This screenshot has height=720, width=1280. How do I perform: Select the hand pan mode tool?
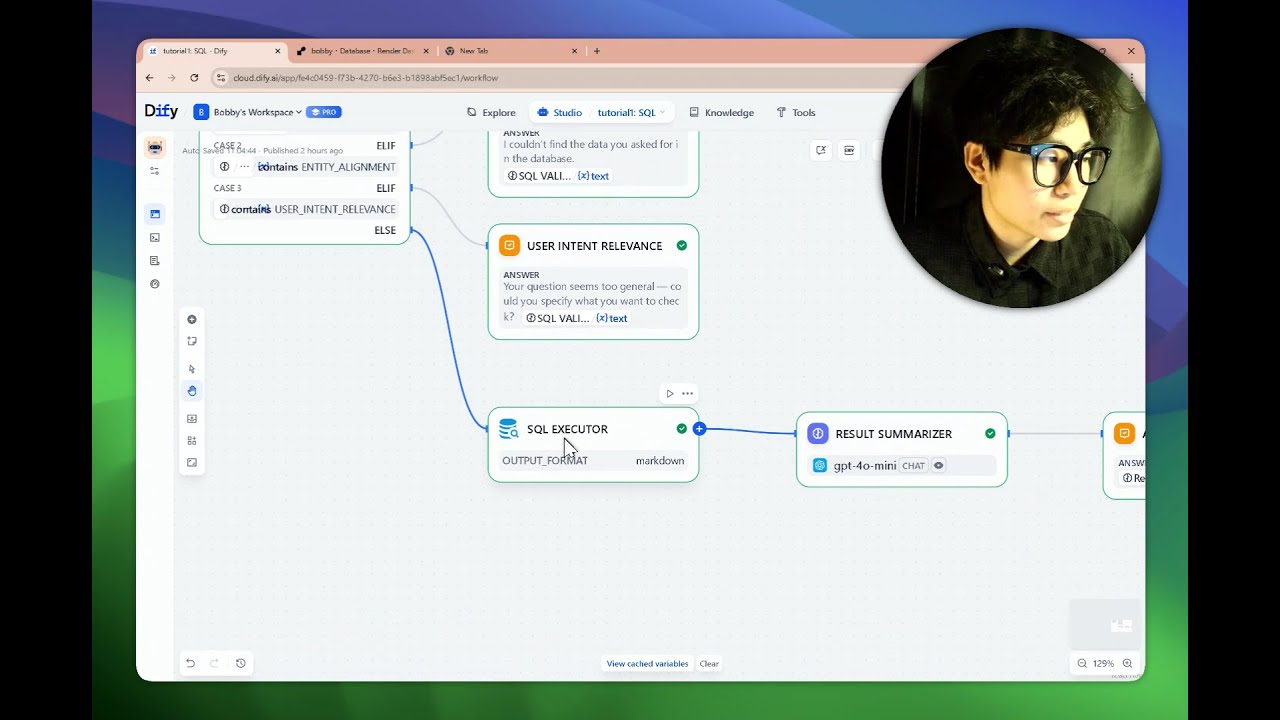pyautogui.click(x=192, y=391)
